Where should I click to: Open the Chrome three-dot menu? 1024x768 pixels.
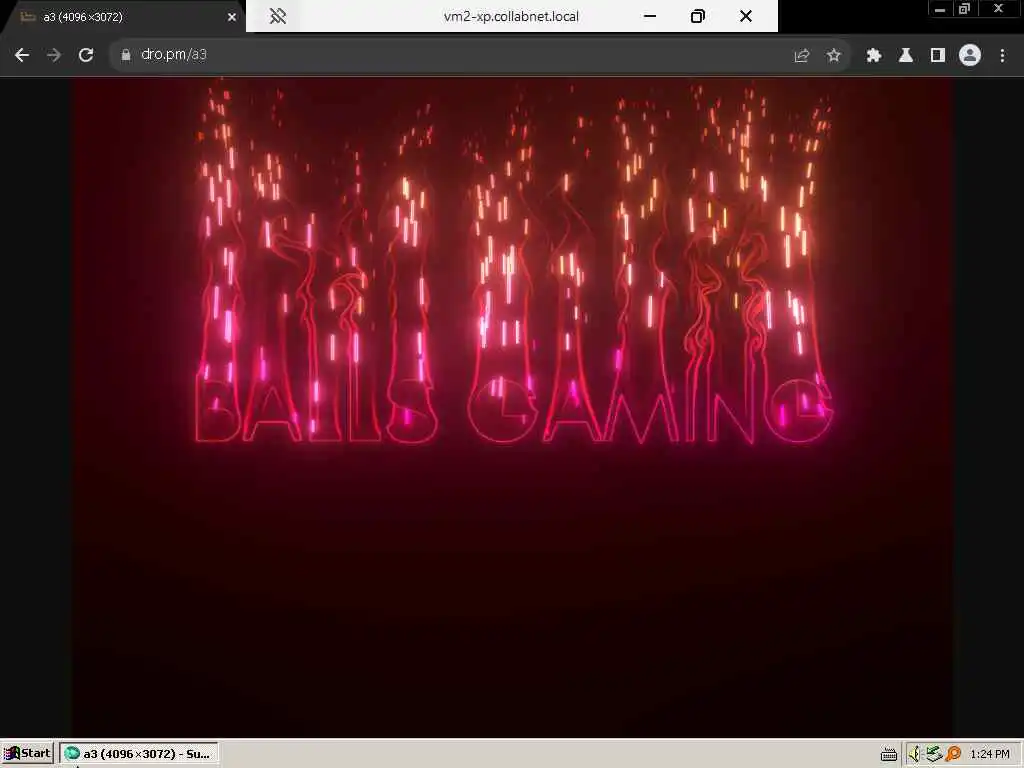(1002, 56)
